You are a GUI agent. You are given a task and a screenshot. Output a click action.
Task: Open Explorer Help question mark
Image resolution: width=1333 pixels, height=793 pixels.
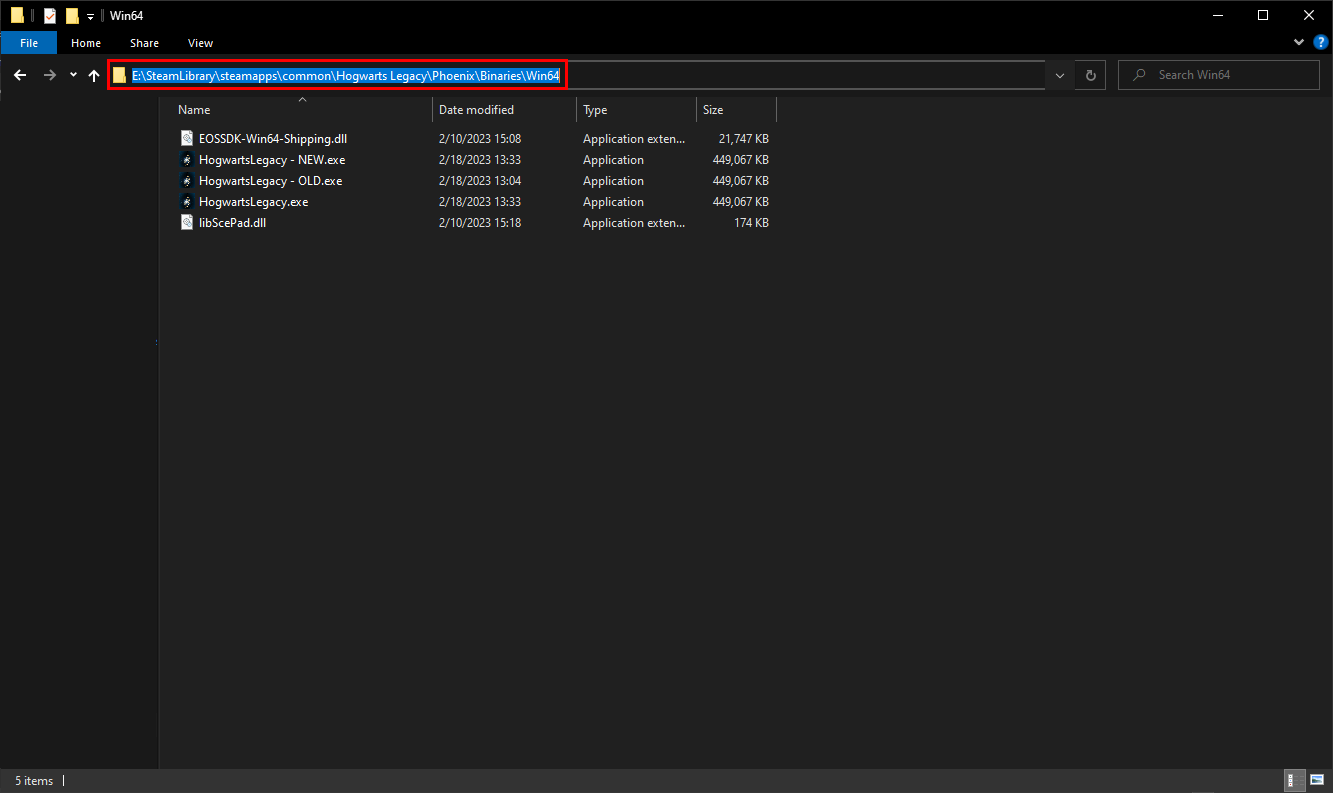tap(1320, 43)
